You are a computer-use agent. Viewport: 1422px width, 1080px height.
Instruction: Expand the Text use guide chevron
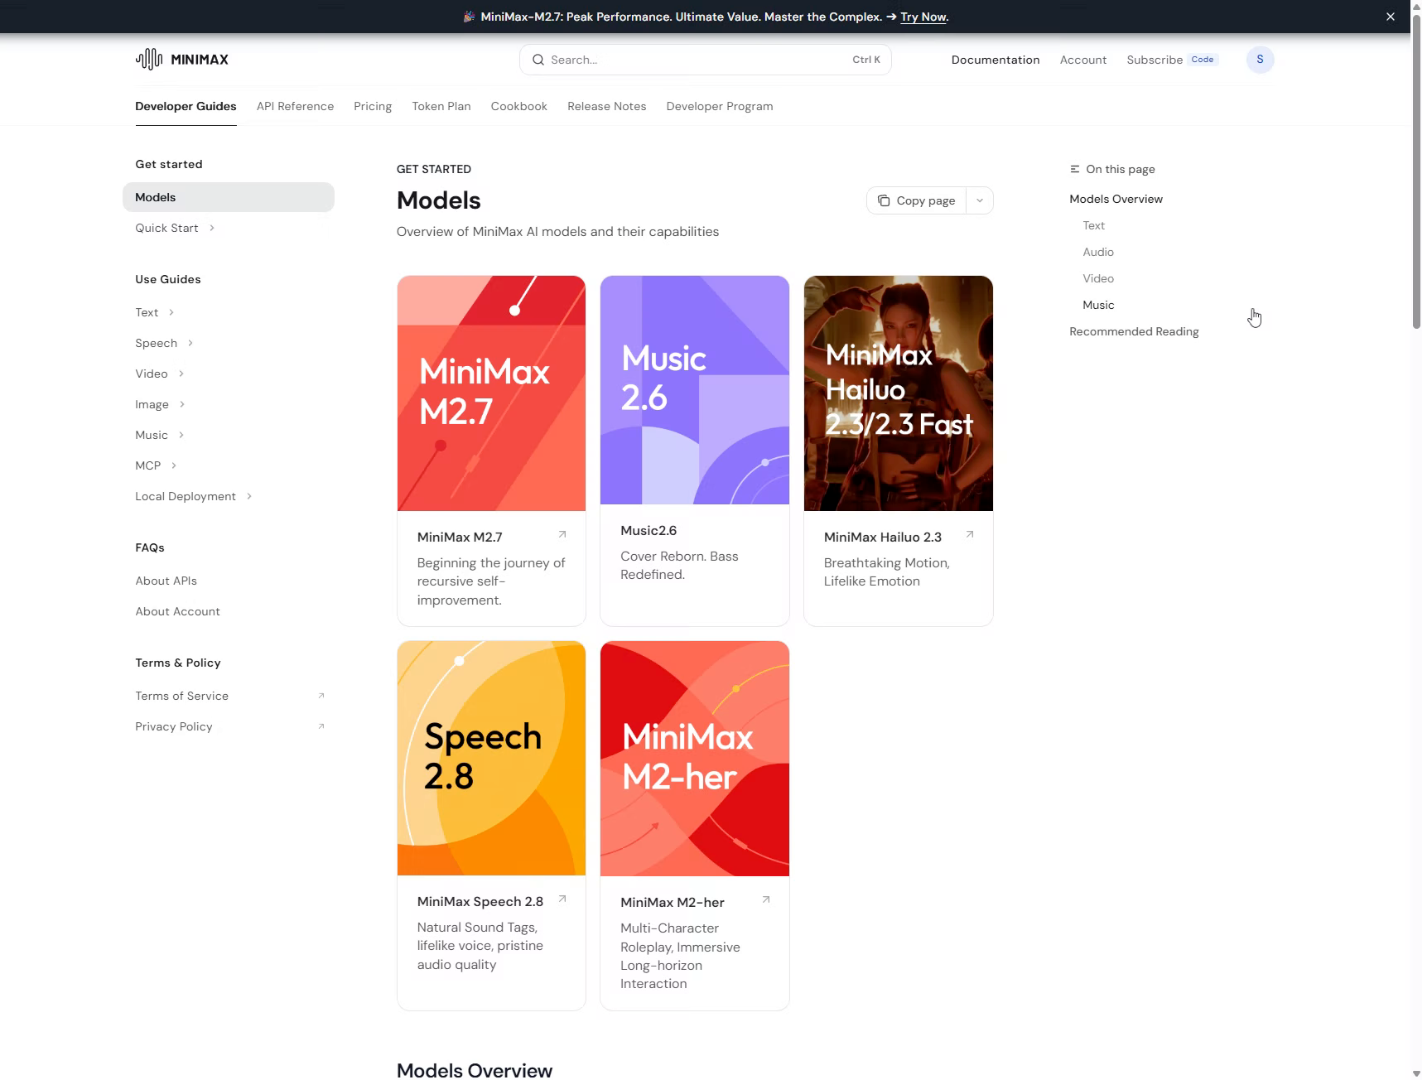(171, 313)
